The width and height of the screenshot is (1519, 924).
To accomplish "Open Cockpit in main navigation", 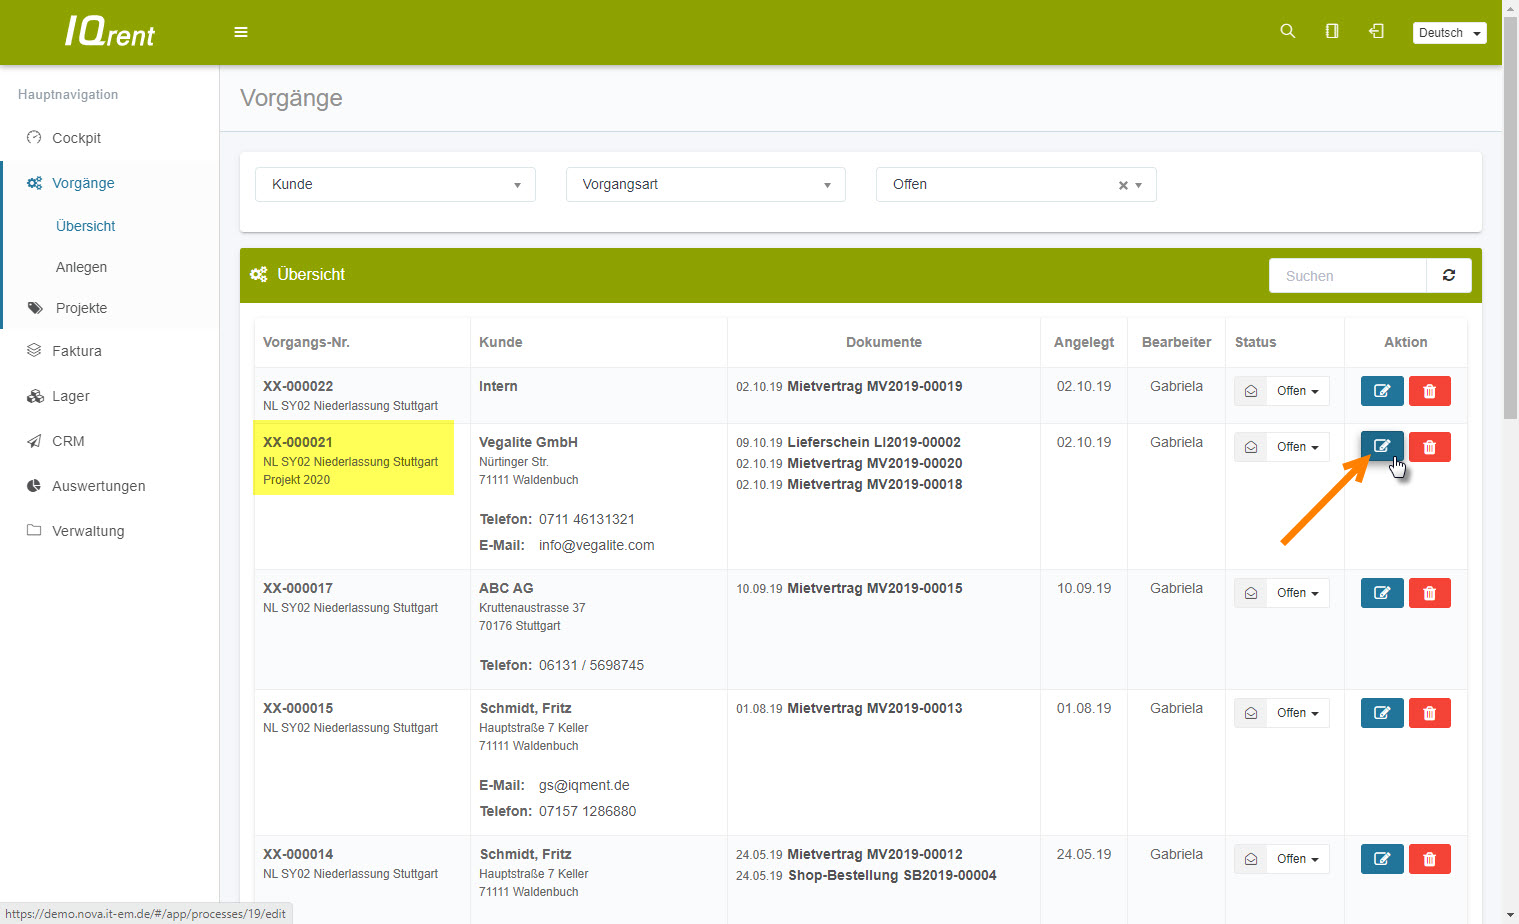I will [76, 138].
